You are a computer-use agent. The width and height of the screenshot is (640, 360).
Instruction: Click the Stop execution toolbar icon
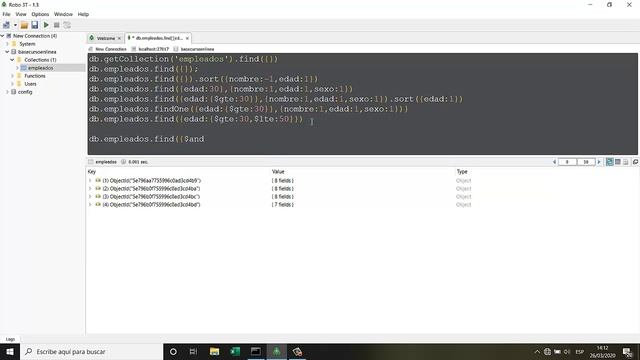57,25
